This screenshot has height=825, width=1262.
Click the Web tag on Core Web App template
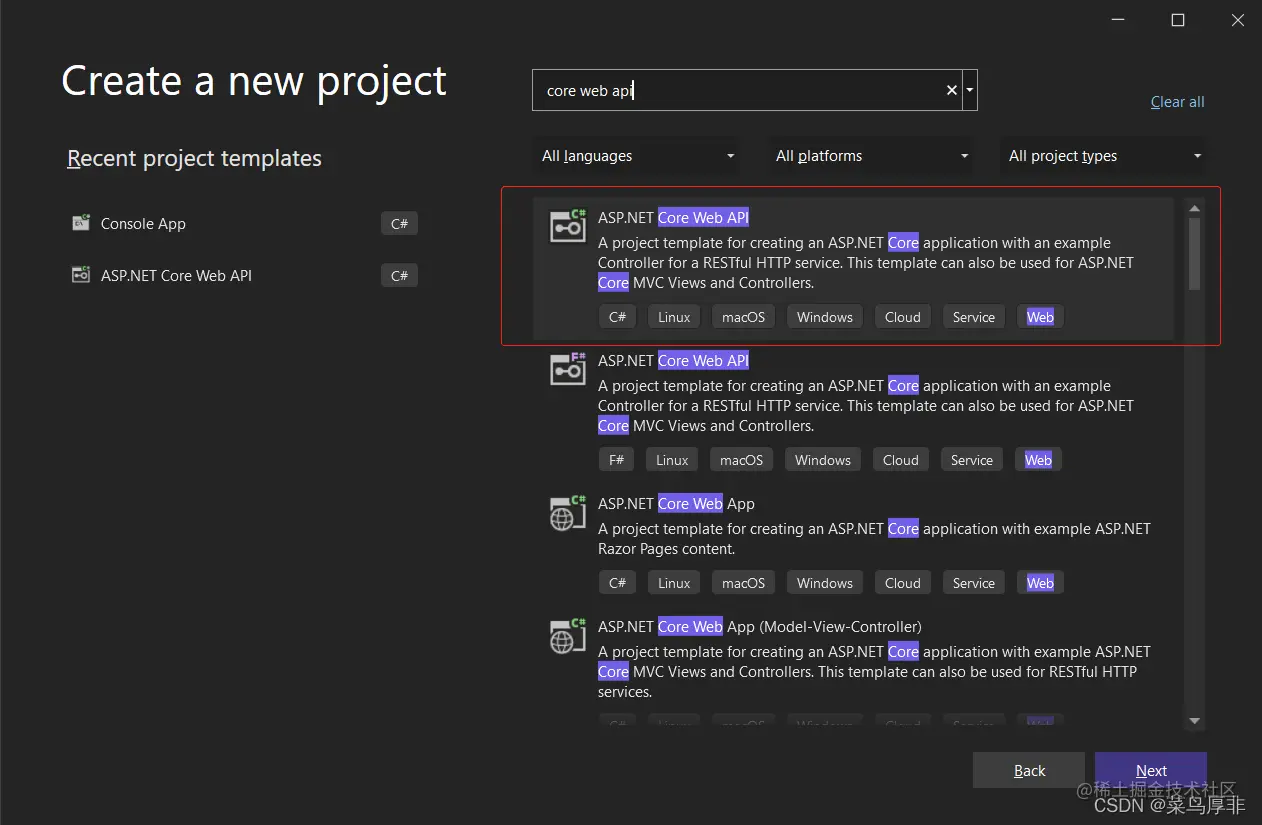(x=1040, y=583)
